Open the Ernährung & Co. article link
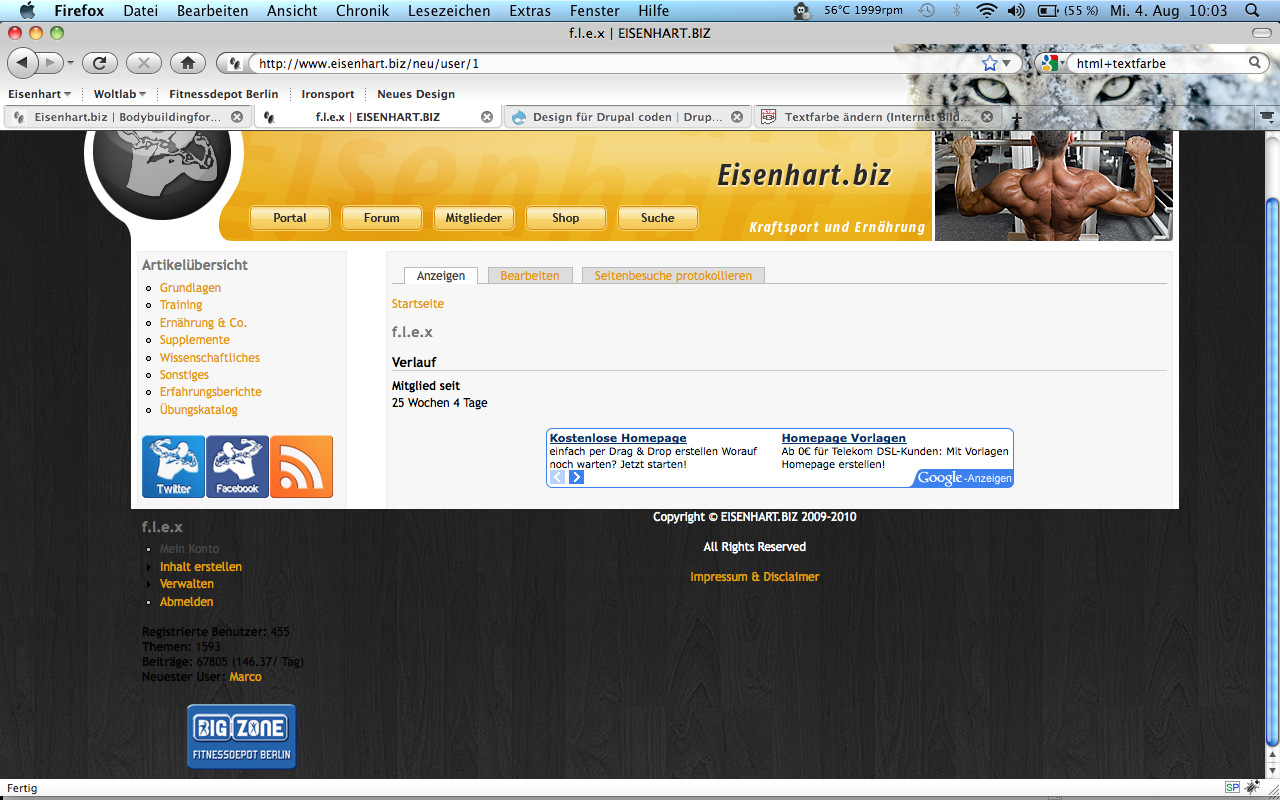This screenshot has height=800, width=1280. click(x=203, y=323)
